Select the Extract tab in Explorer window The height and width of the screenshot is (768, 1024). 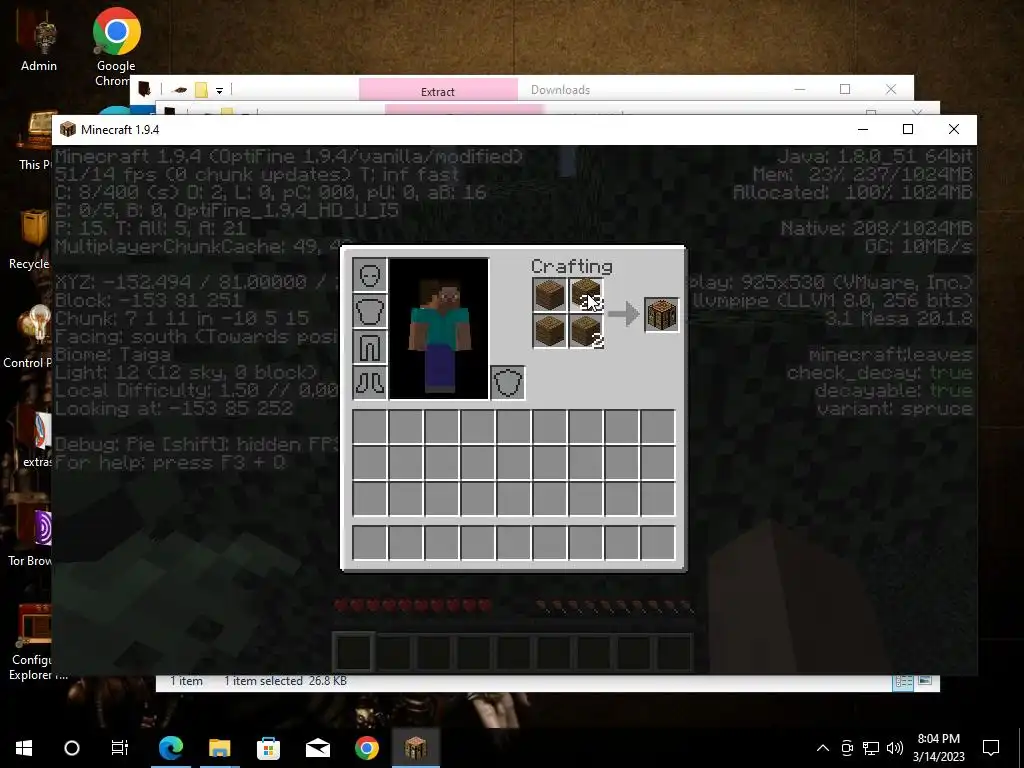438,90
